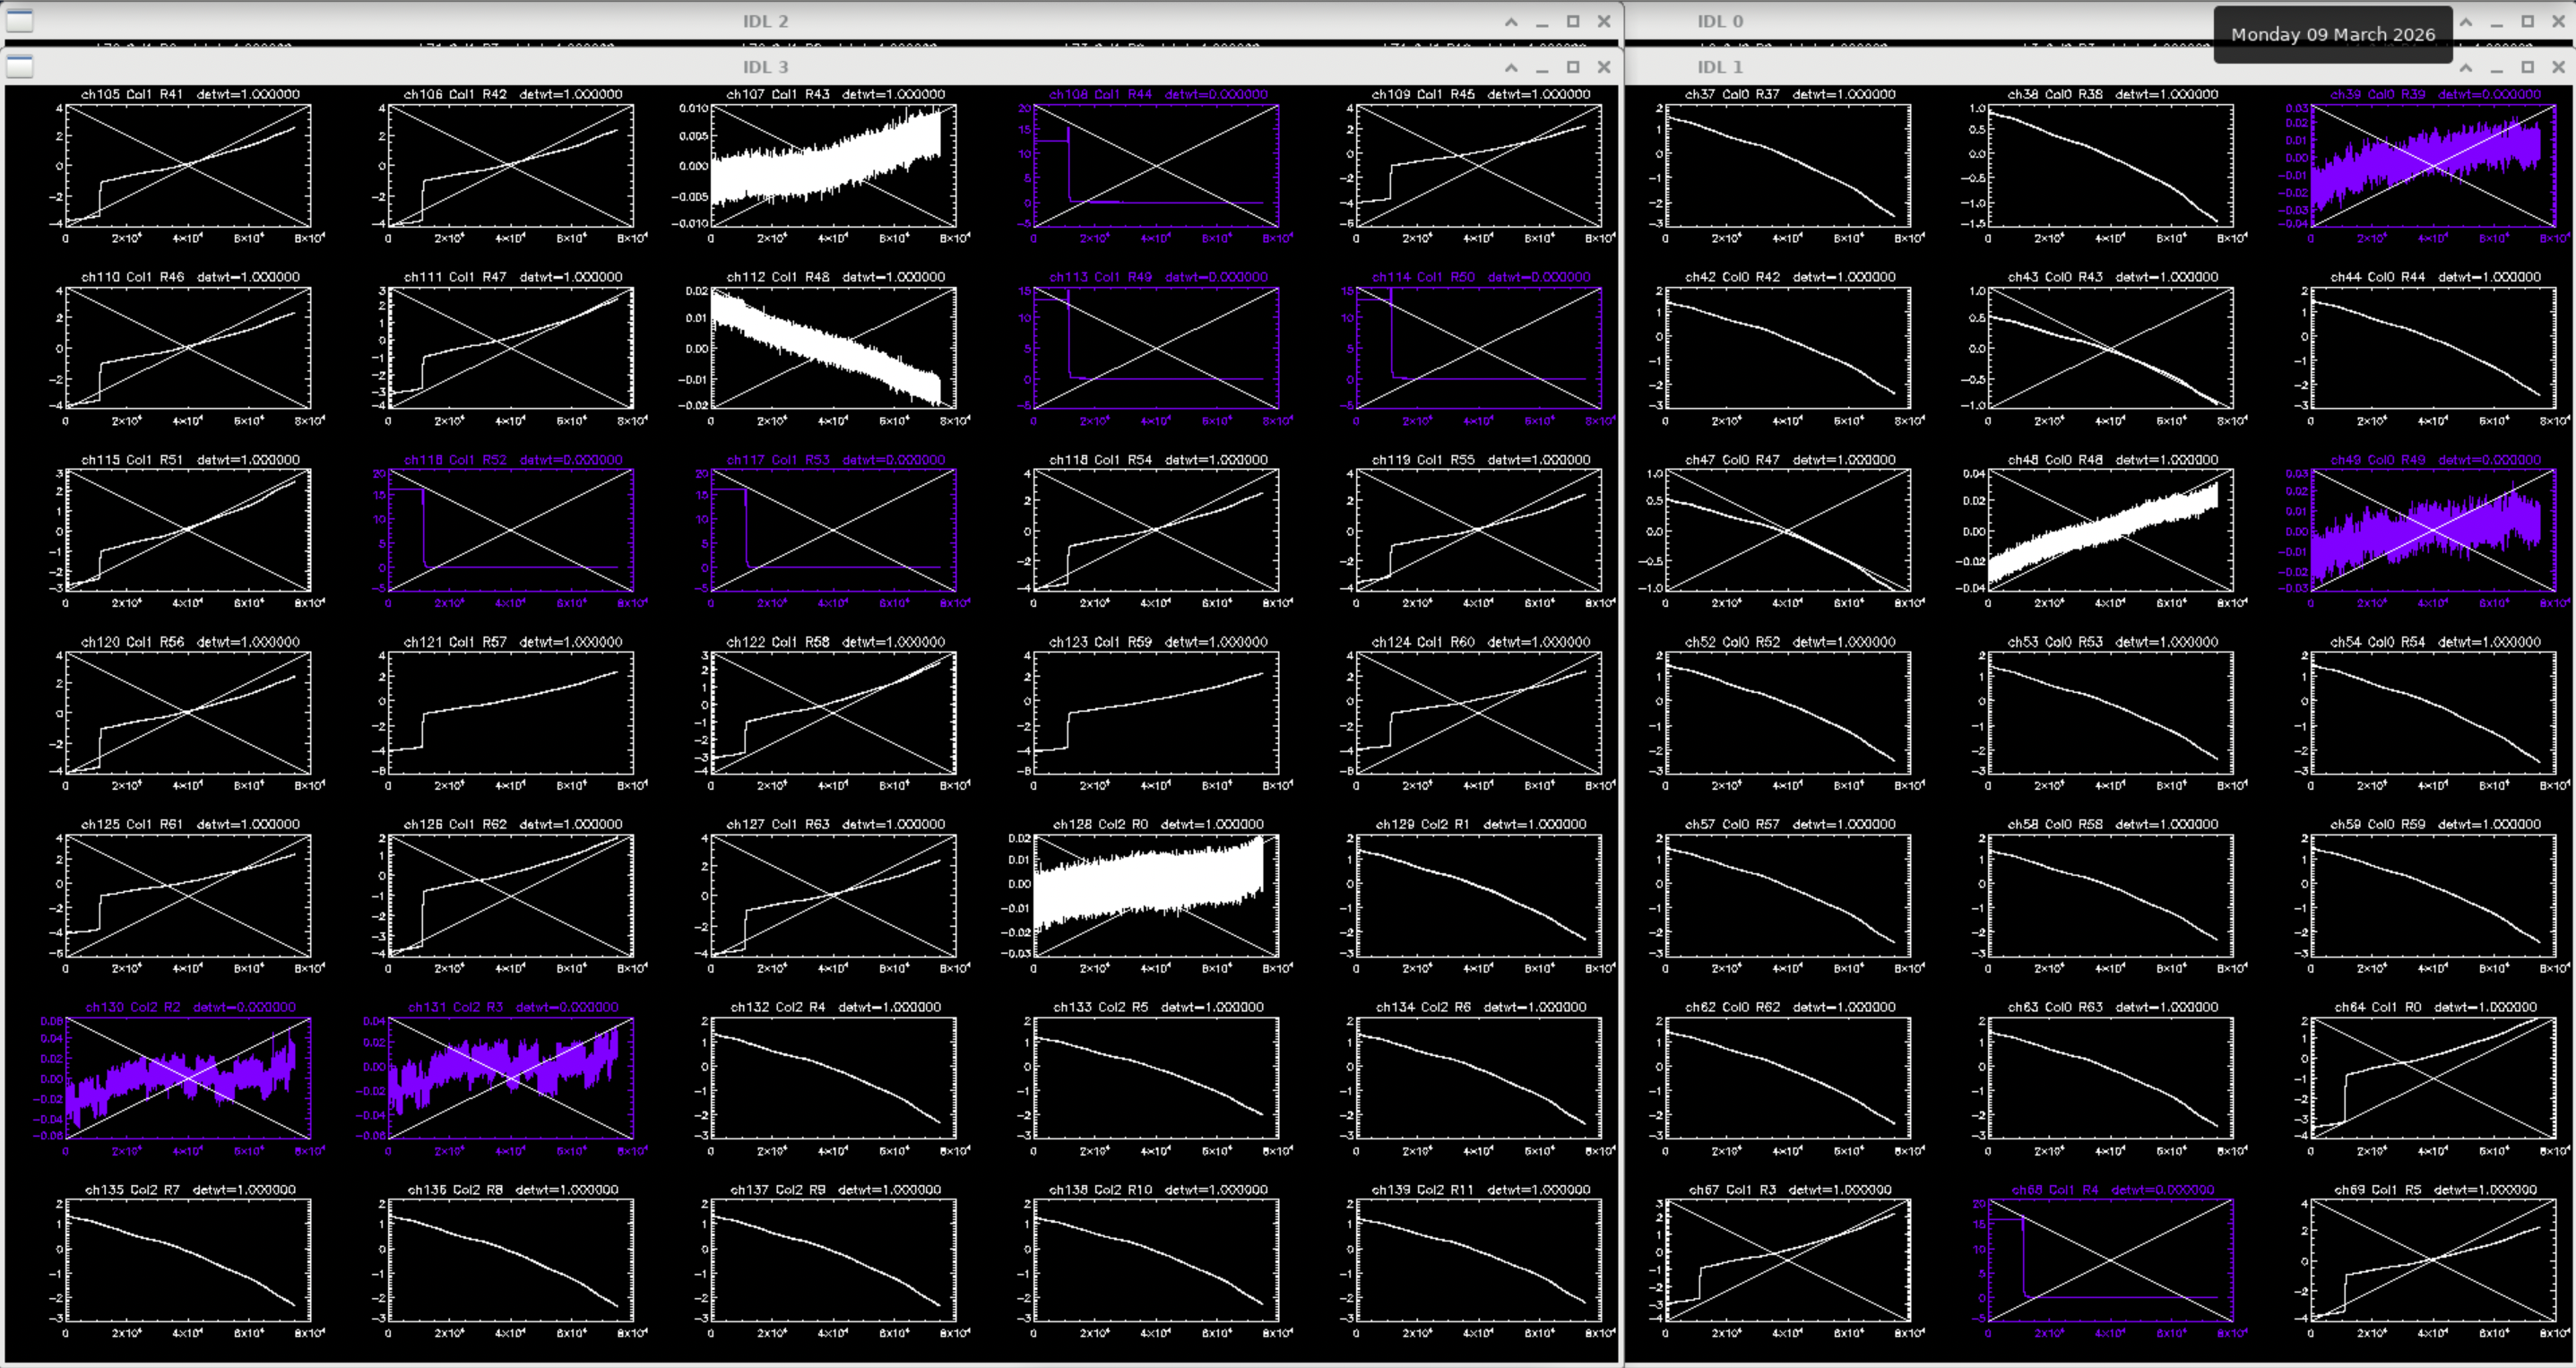Minimize the IDL 0 window
The image size is (2576, 1368).
[2497, 21]
